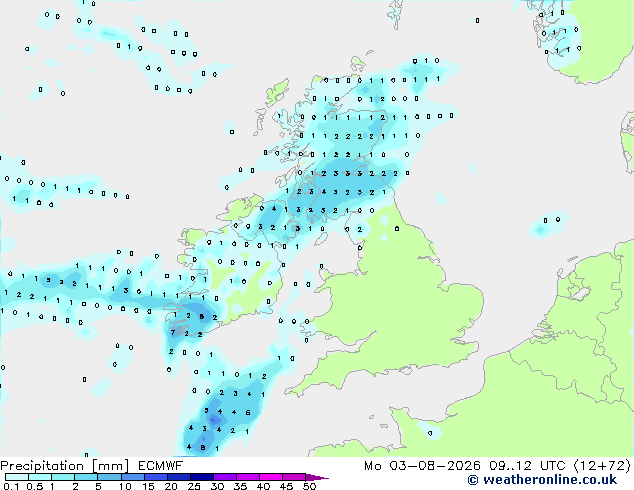
Task: Click the over-50 mm arrow tip of legend
Action: (317, 477)
